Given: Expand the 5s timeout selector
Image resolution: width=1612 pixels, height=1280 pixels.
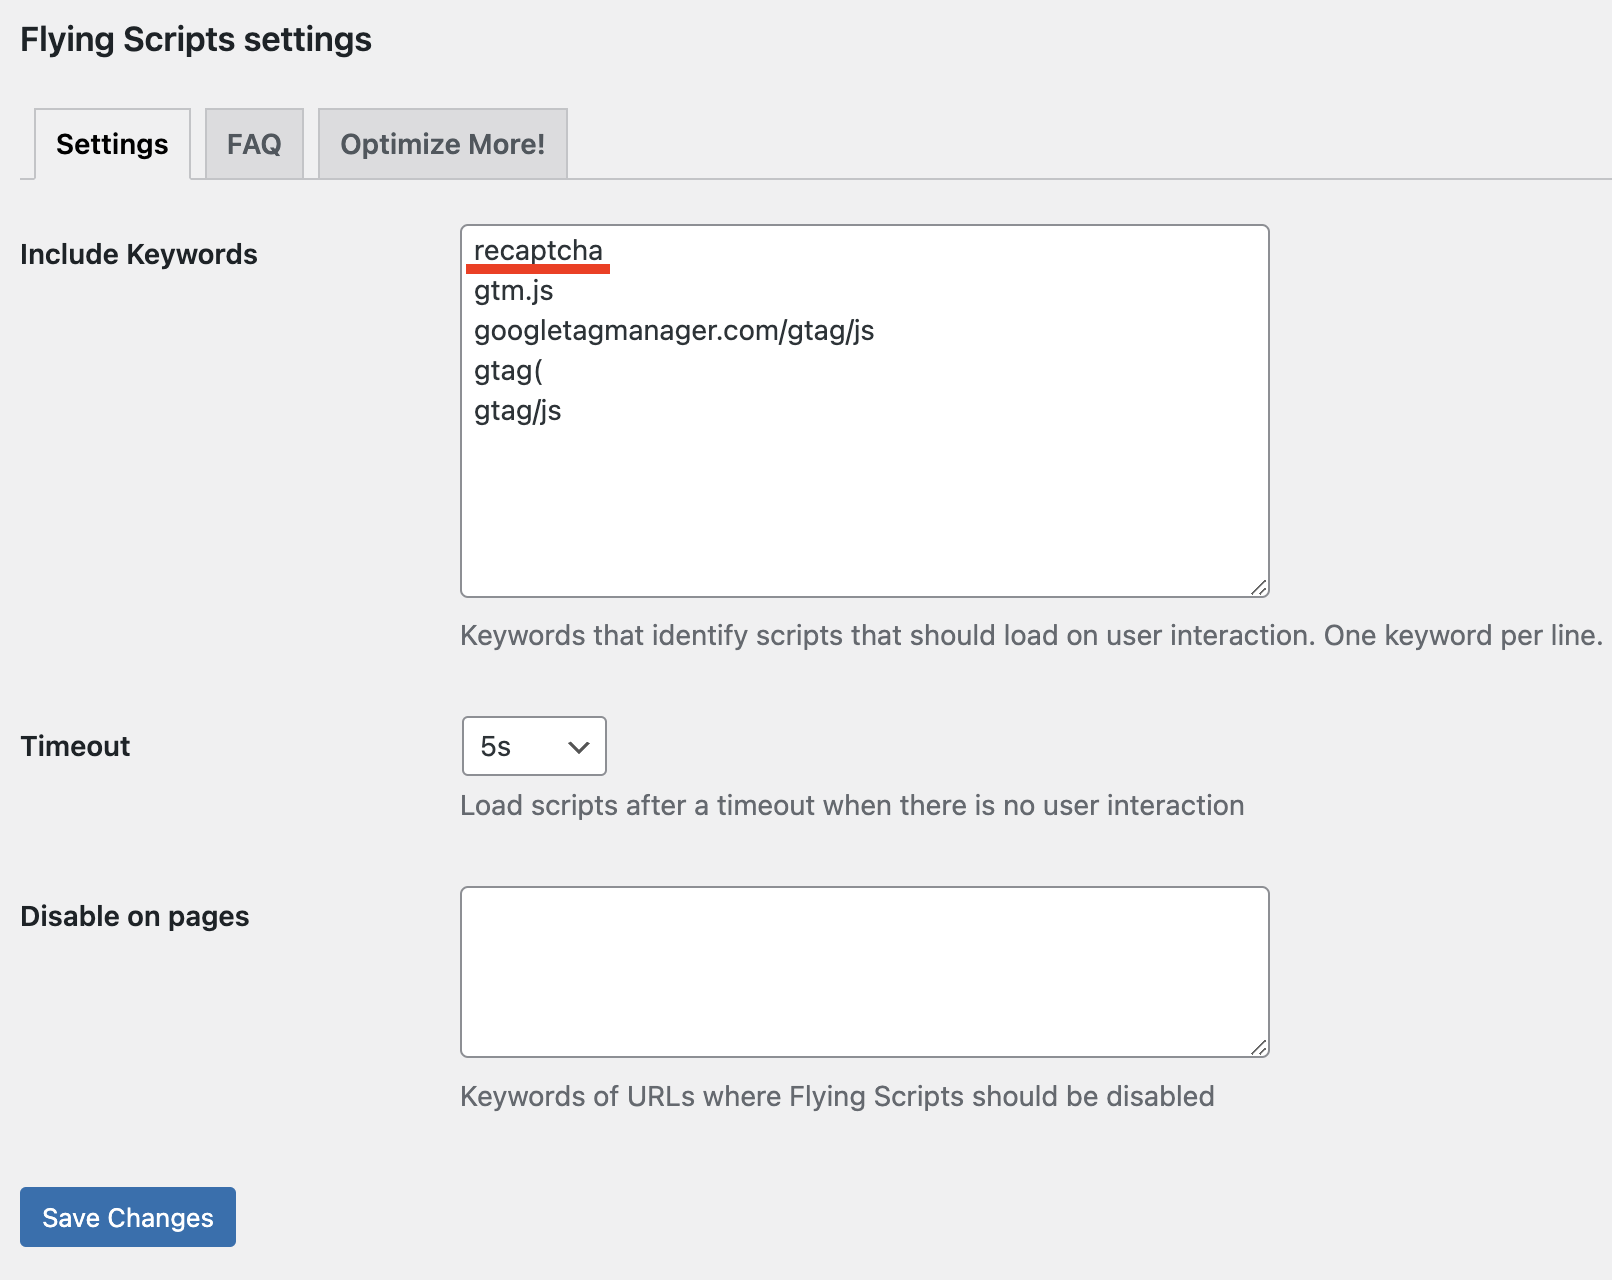Looking at the screenshot, I should pyautogui.click(x=532, y=745).
